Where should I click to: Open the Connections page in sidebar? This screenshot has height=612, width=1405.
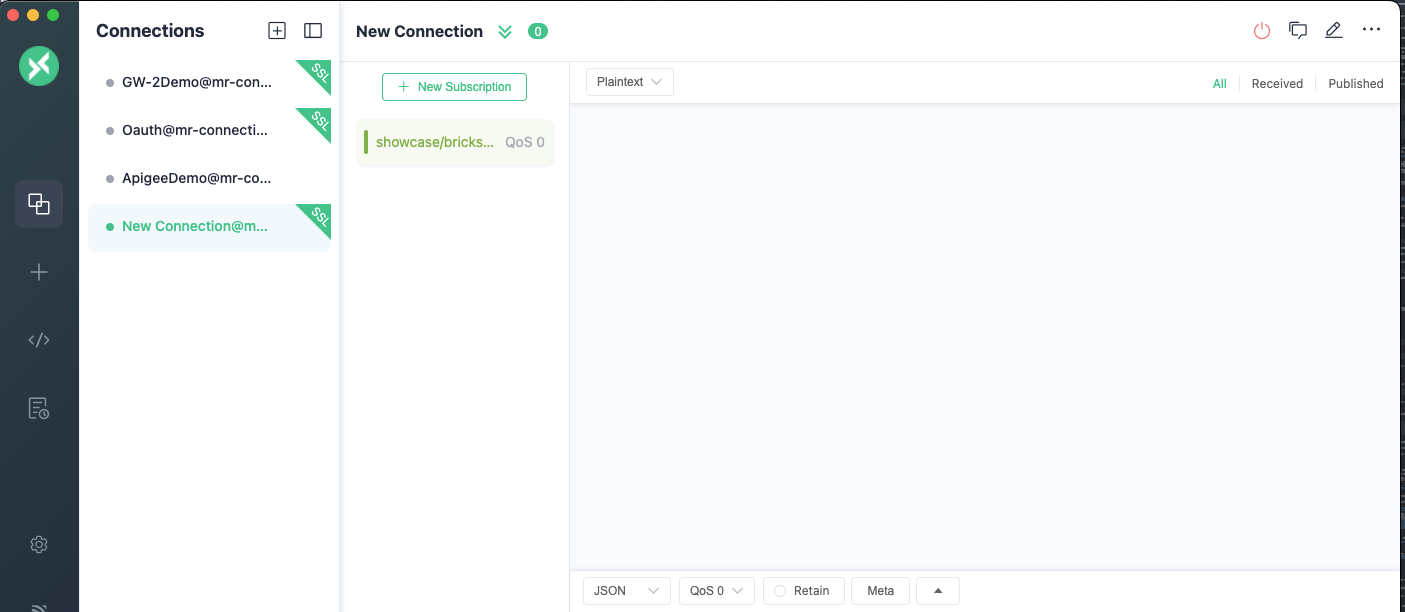click(x=39, y=204)
